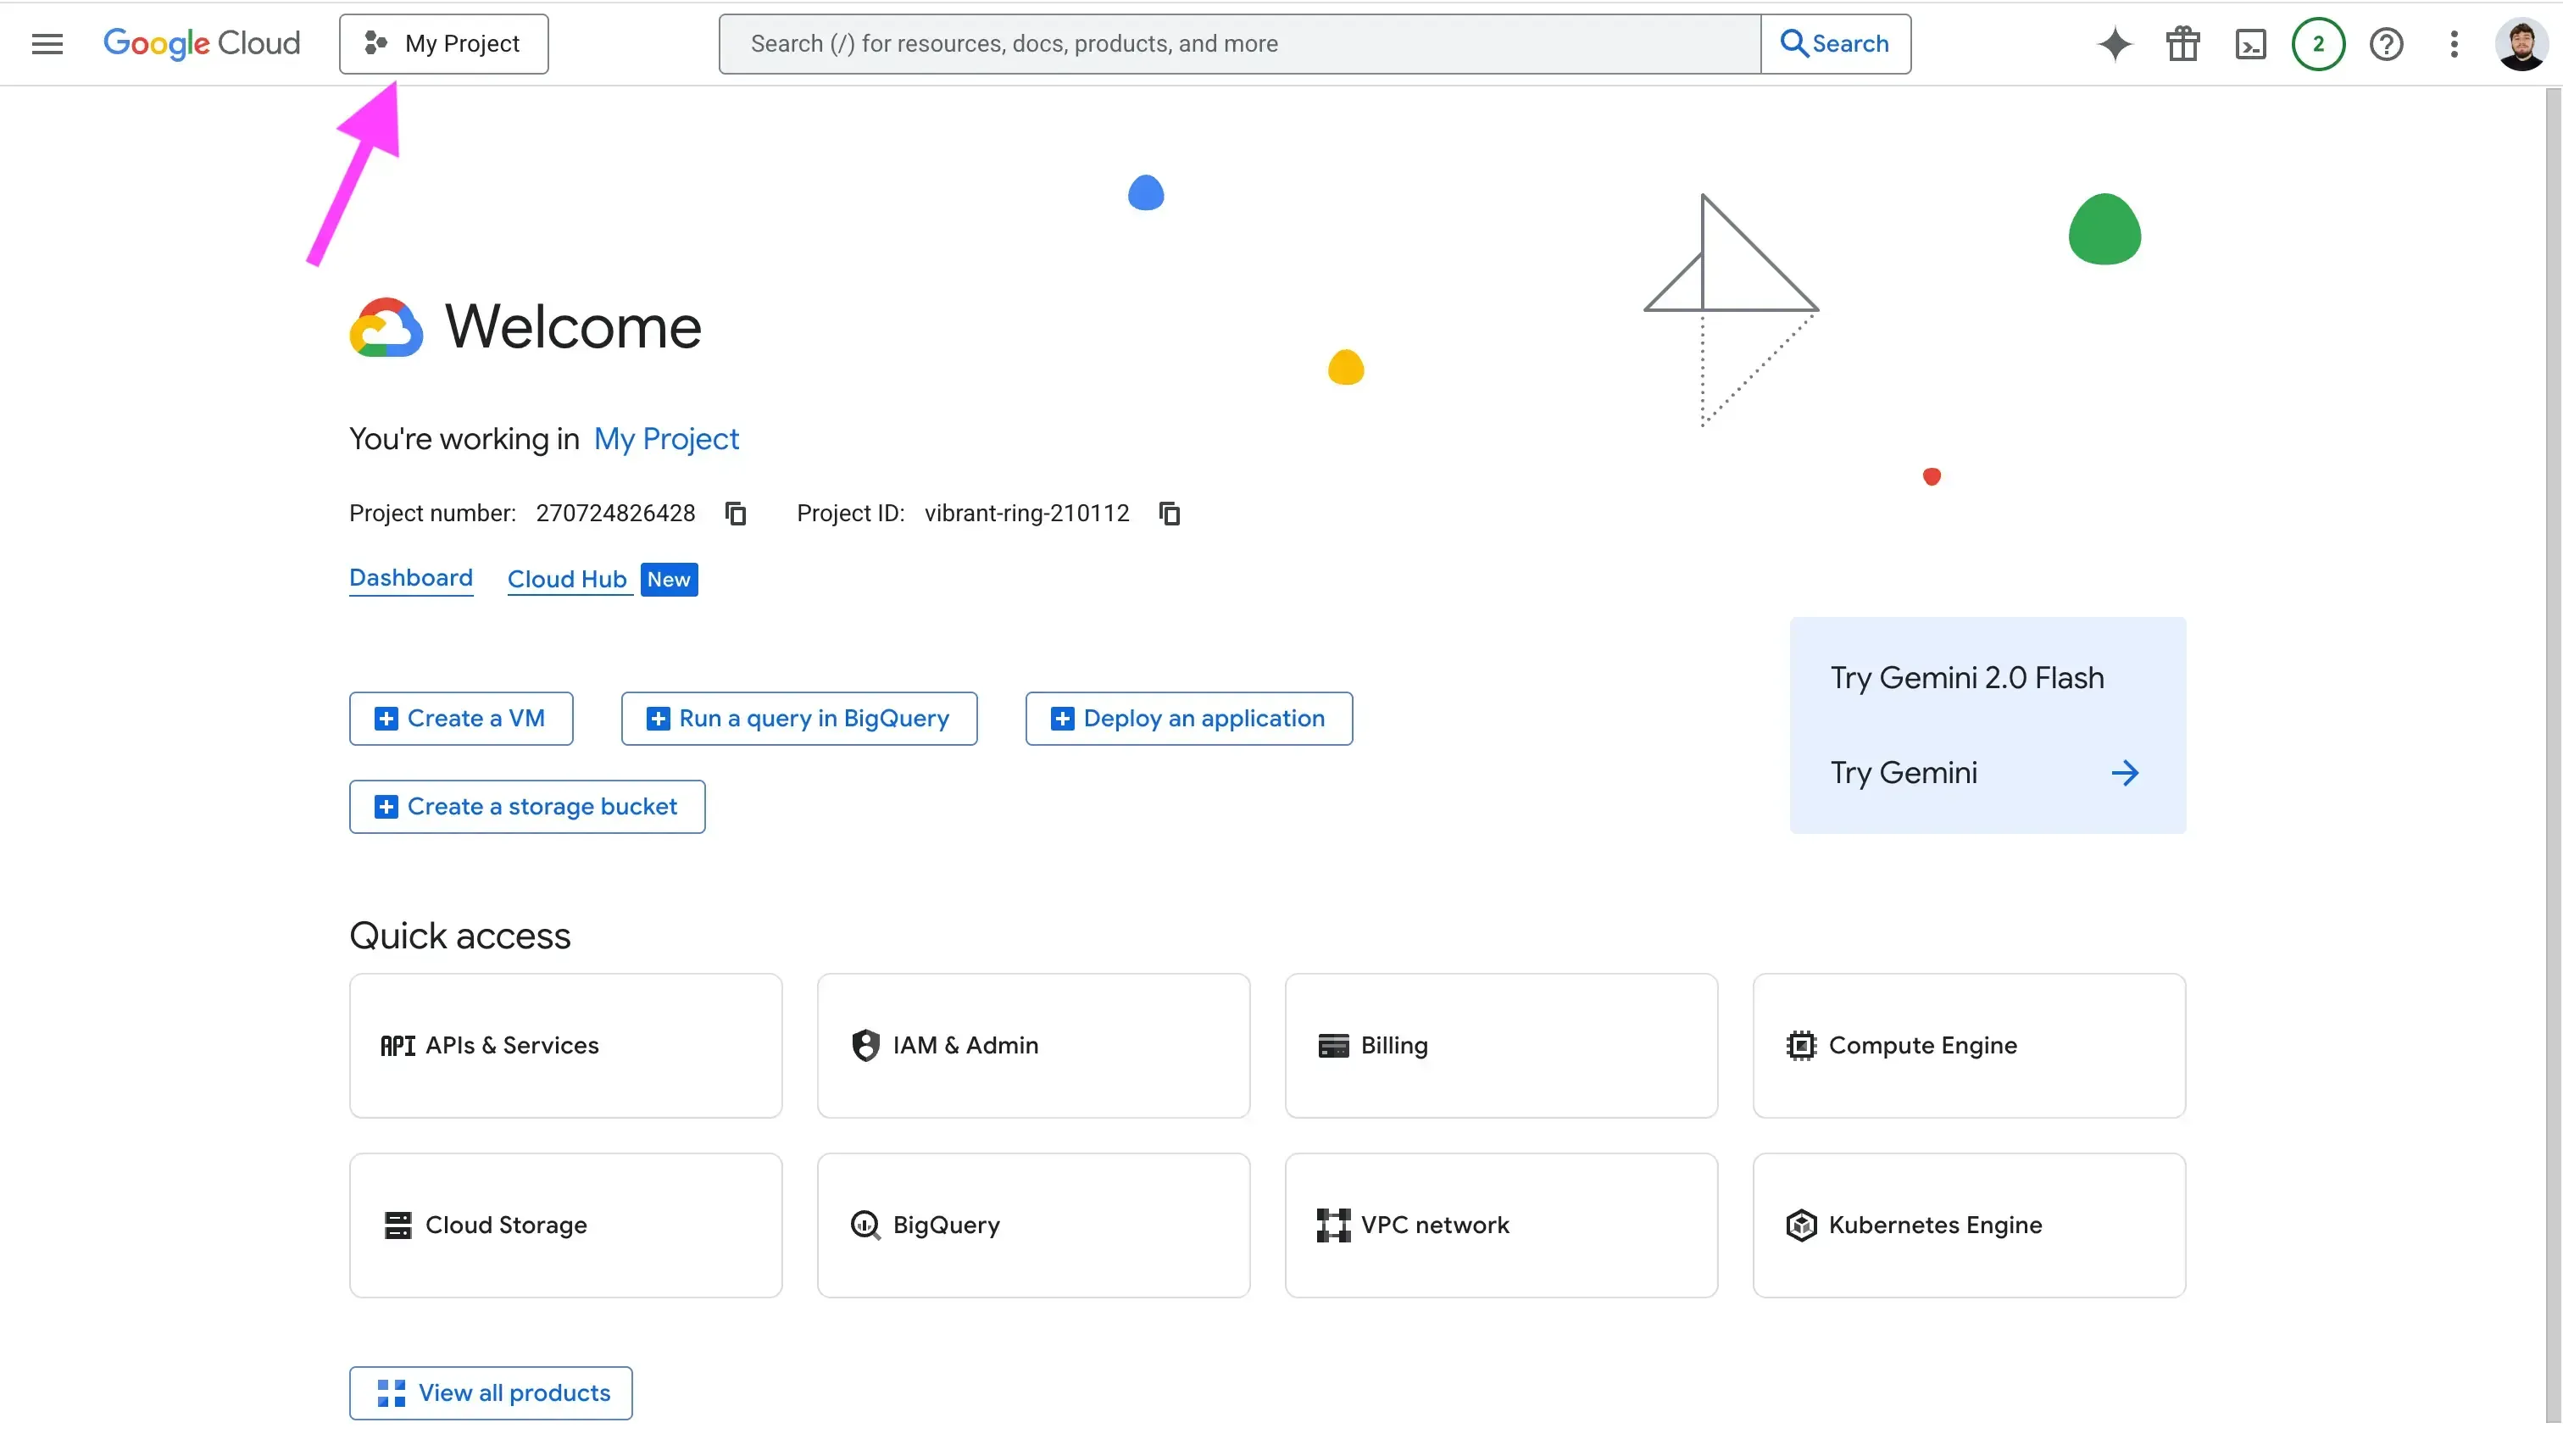The width and height of the screenshot is (2563, 1456).
Task: Switch to the Dashboard tab
Action: click(x=410, y=578)
